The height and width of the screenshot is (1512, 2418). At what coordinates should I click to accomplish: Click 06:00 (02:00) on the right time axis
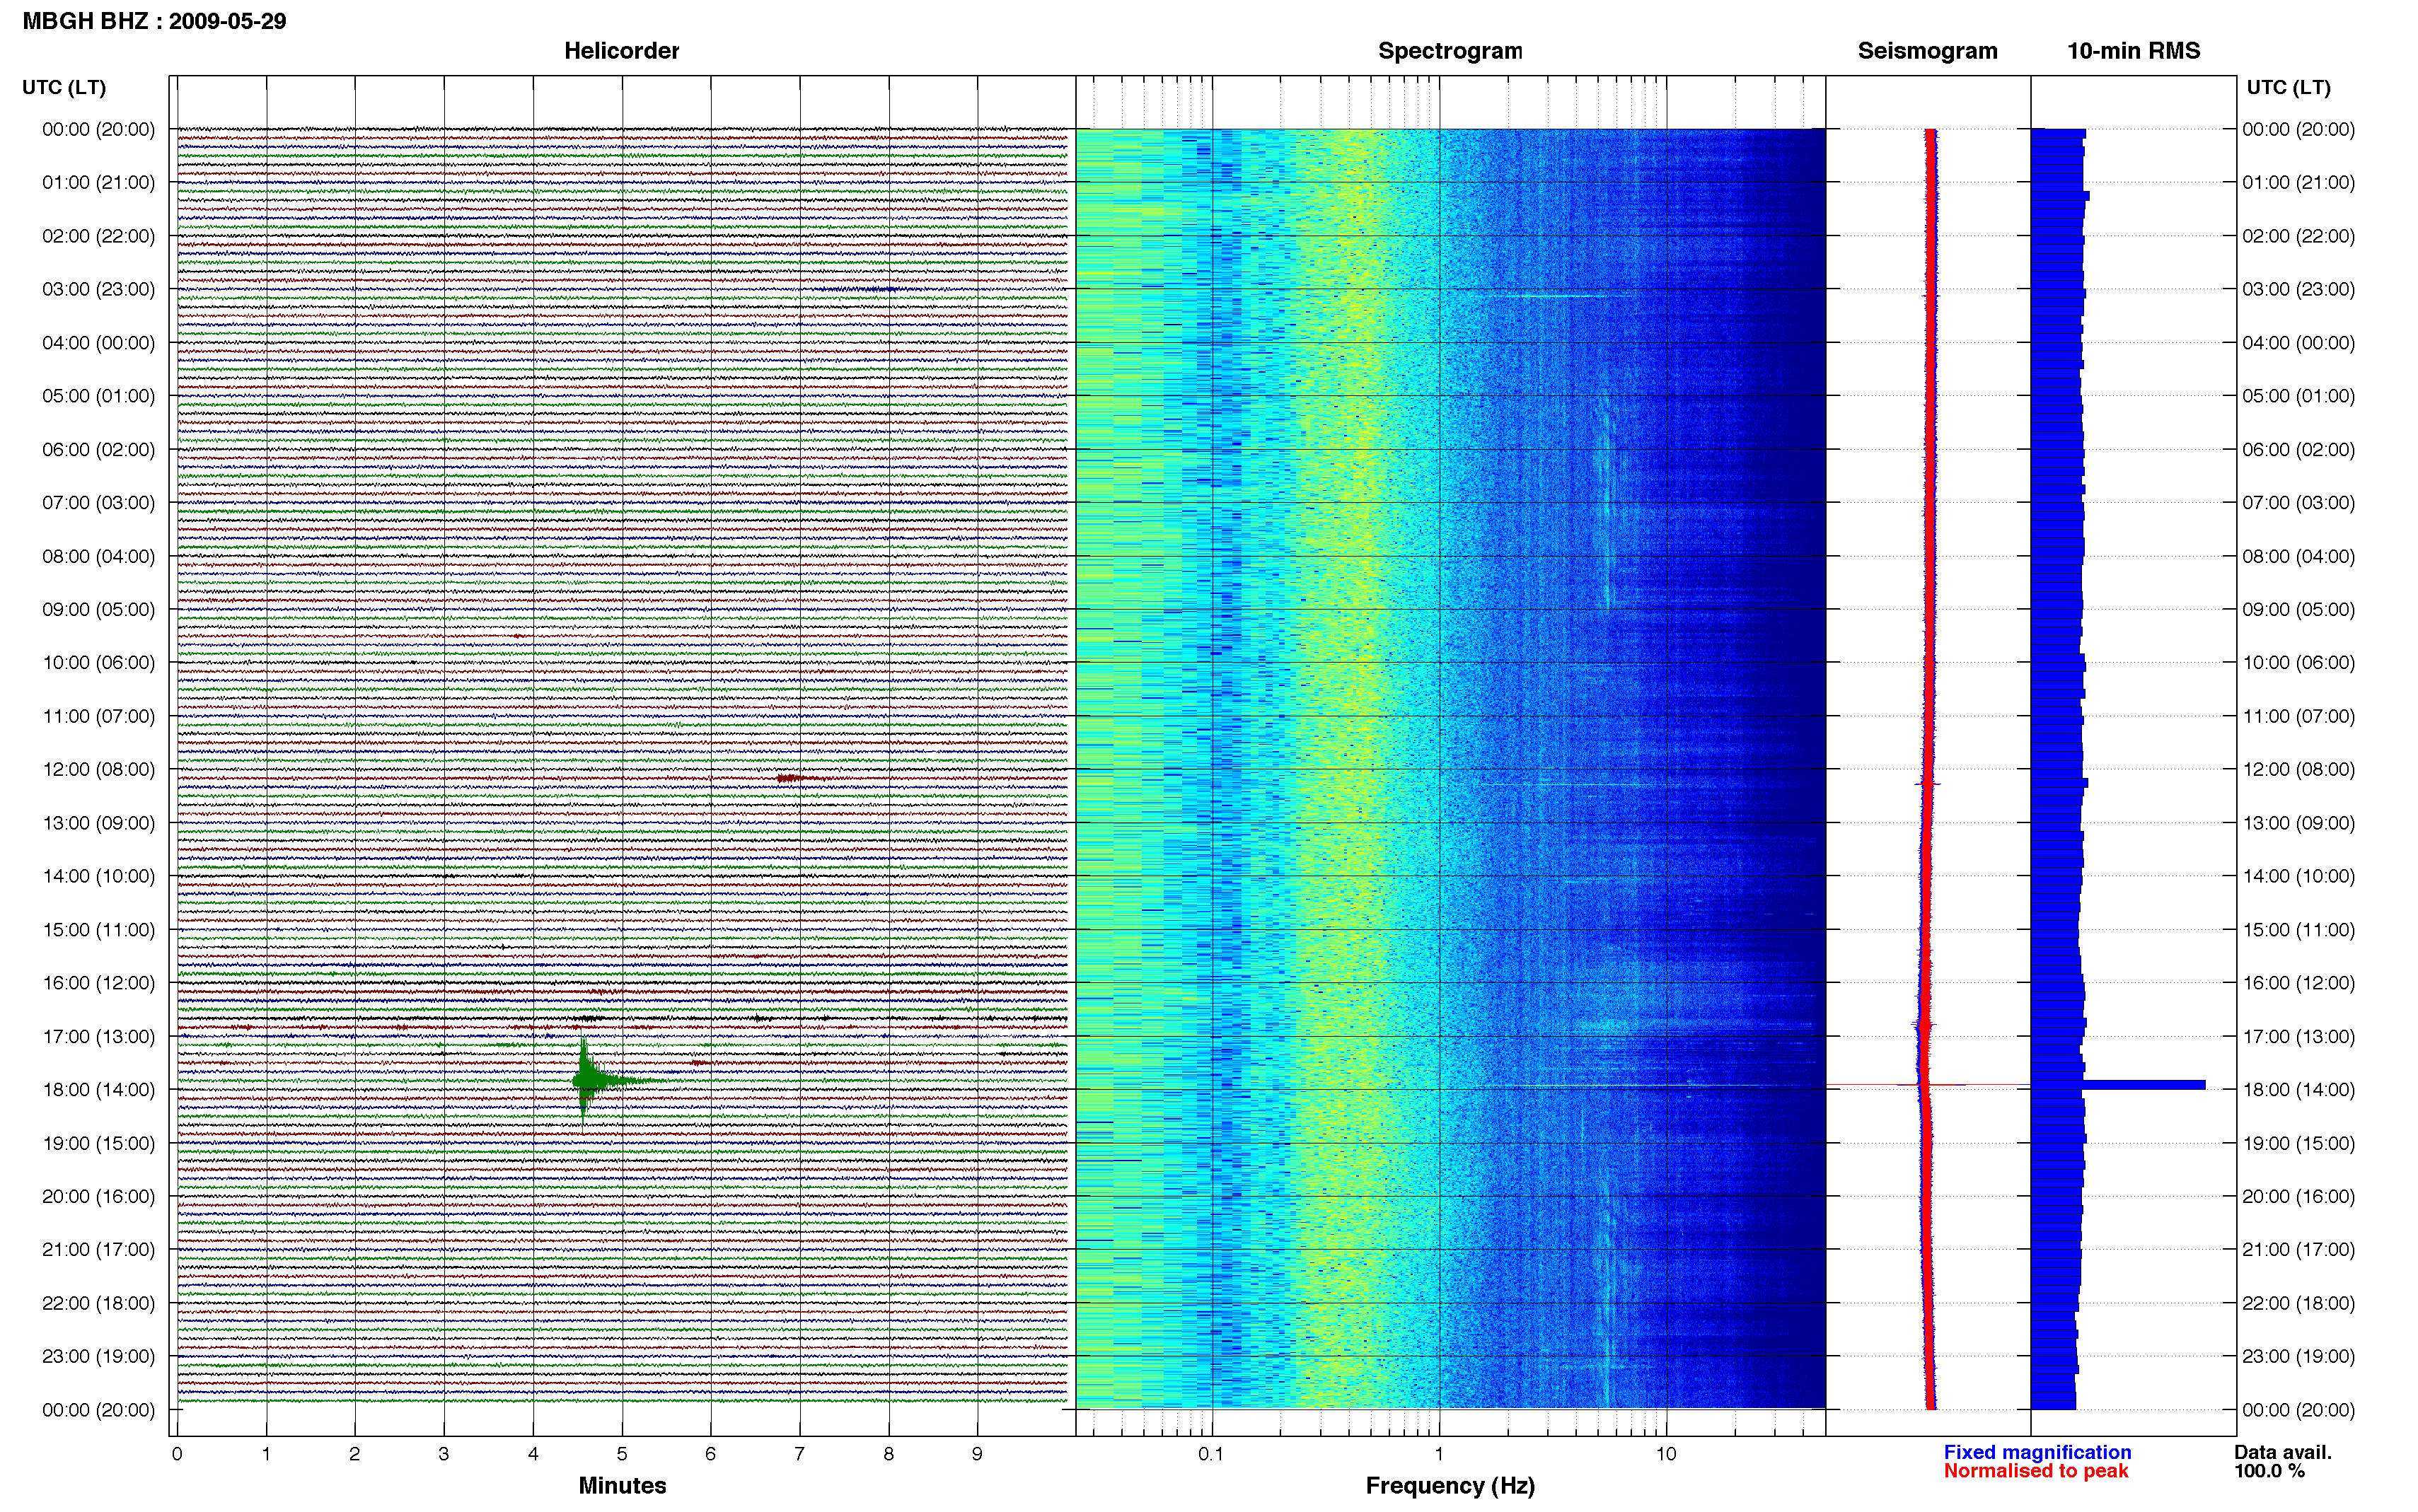click(2298, 449)
